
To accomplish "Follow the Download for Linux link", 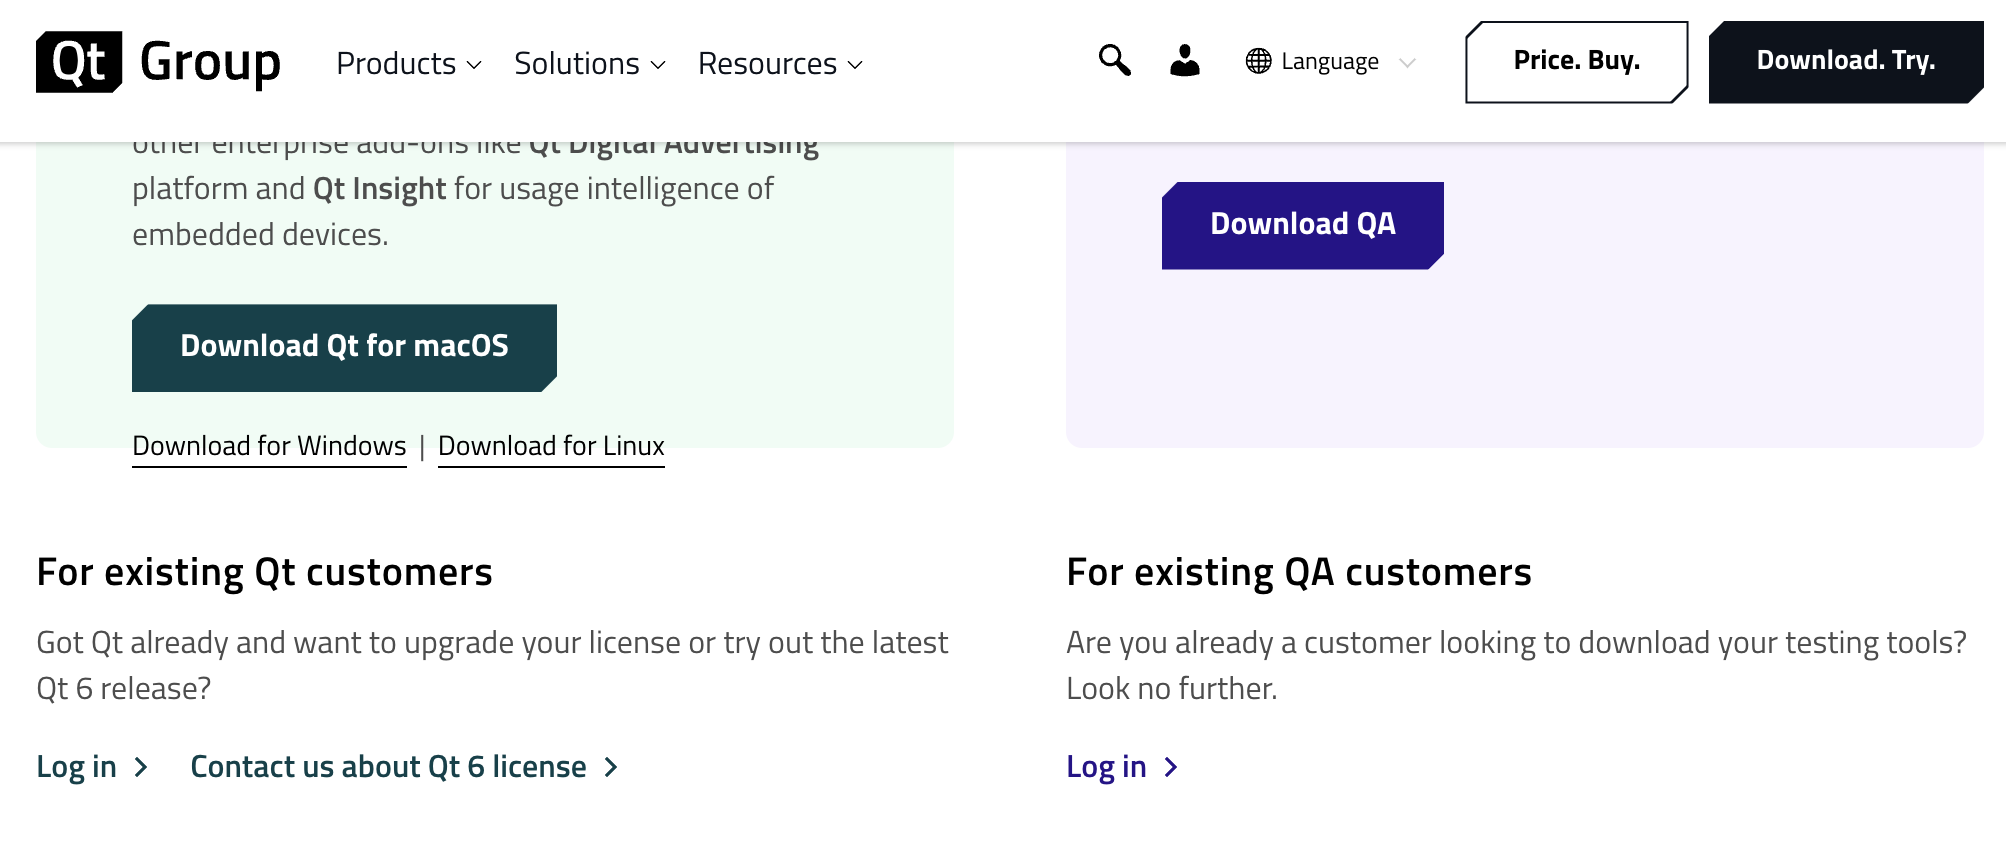I will 551,446.
